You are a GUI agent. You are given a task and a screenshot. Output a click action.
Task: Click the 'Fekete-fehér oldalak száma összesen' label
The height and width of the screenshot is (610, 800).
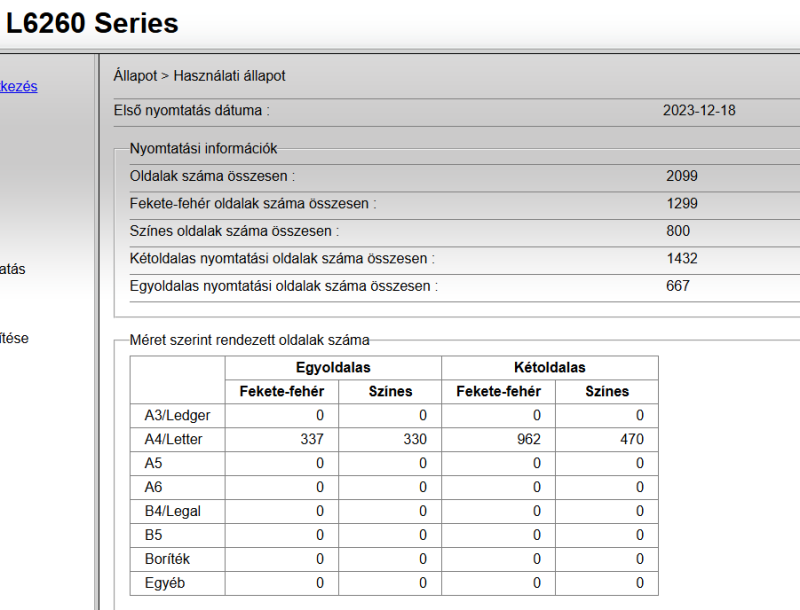click(252, 203)
